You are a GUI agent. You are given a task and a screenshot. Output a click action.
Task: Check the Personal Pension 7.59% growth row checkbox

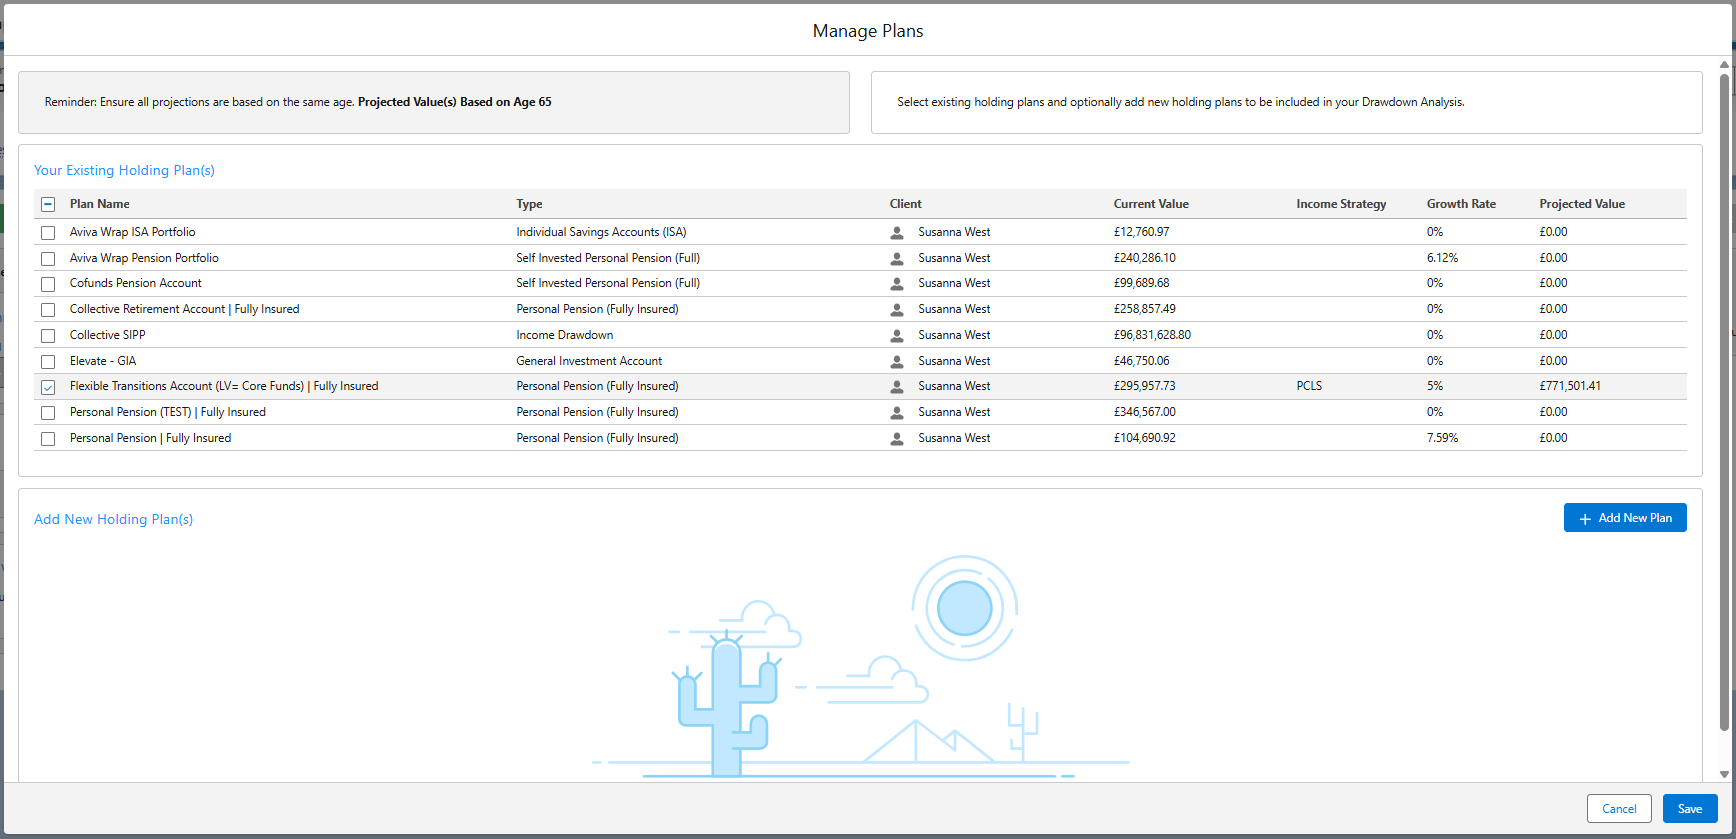tap(48, 439)
